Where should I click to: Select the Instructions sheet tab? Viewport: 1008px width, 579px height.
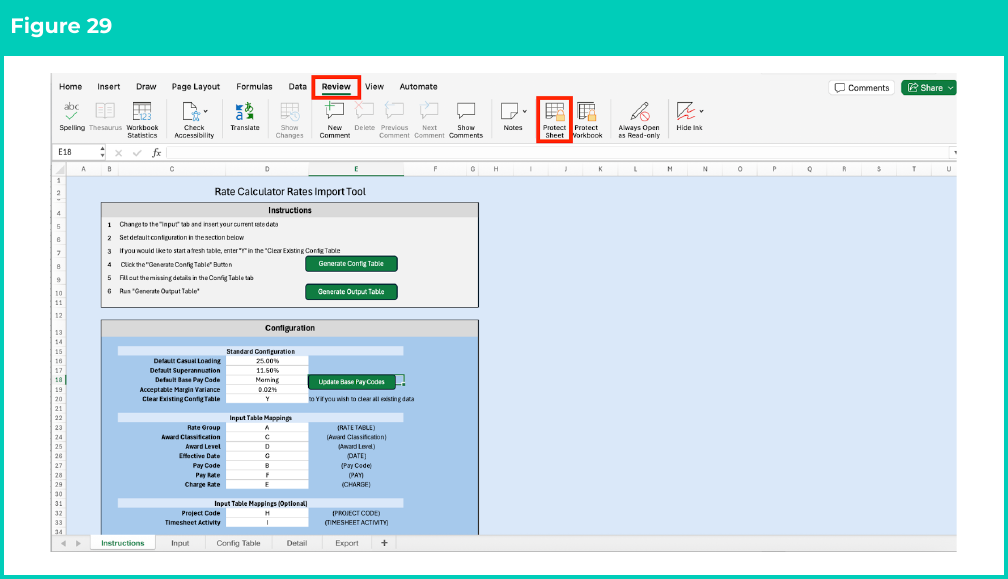pyautogui.click(x=123, y=543)
